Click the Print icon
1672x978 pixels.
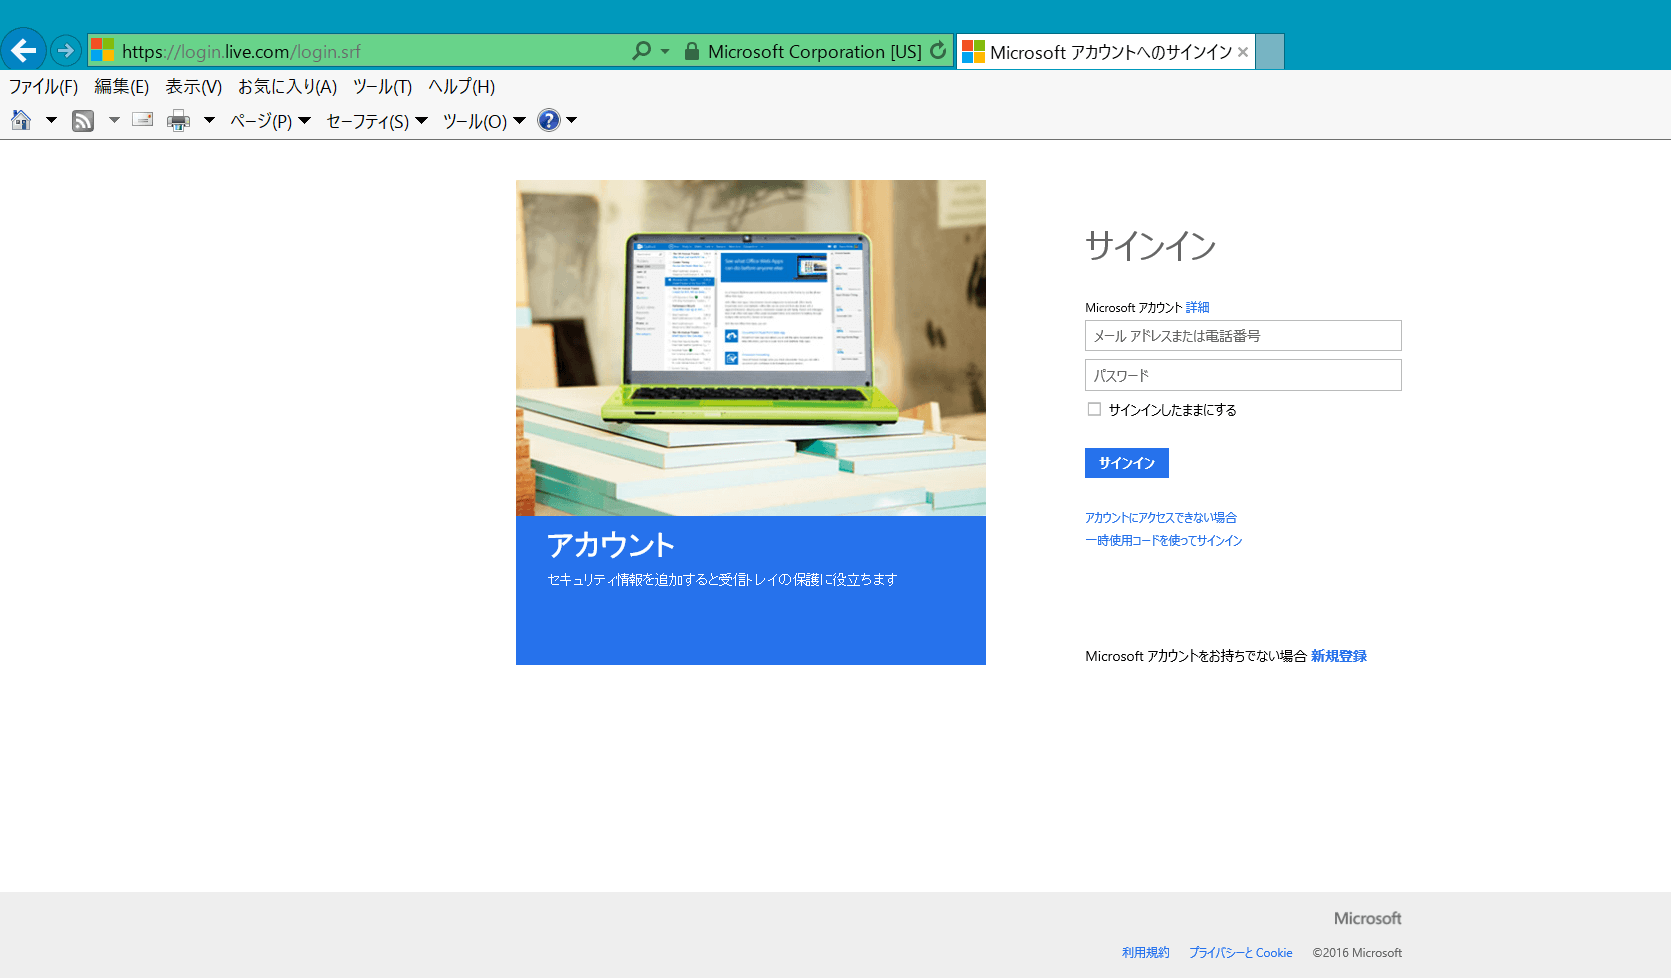pyautogui.click(x=178, y=121)
